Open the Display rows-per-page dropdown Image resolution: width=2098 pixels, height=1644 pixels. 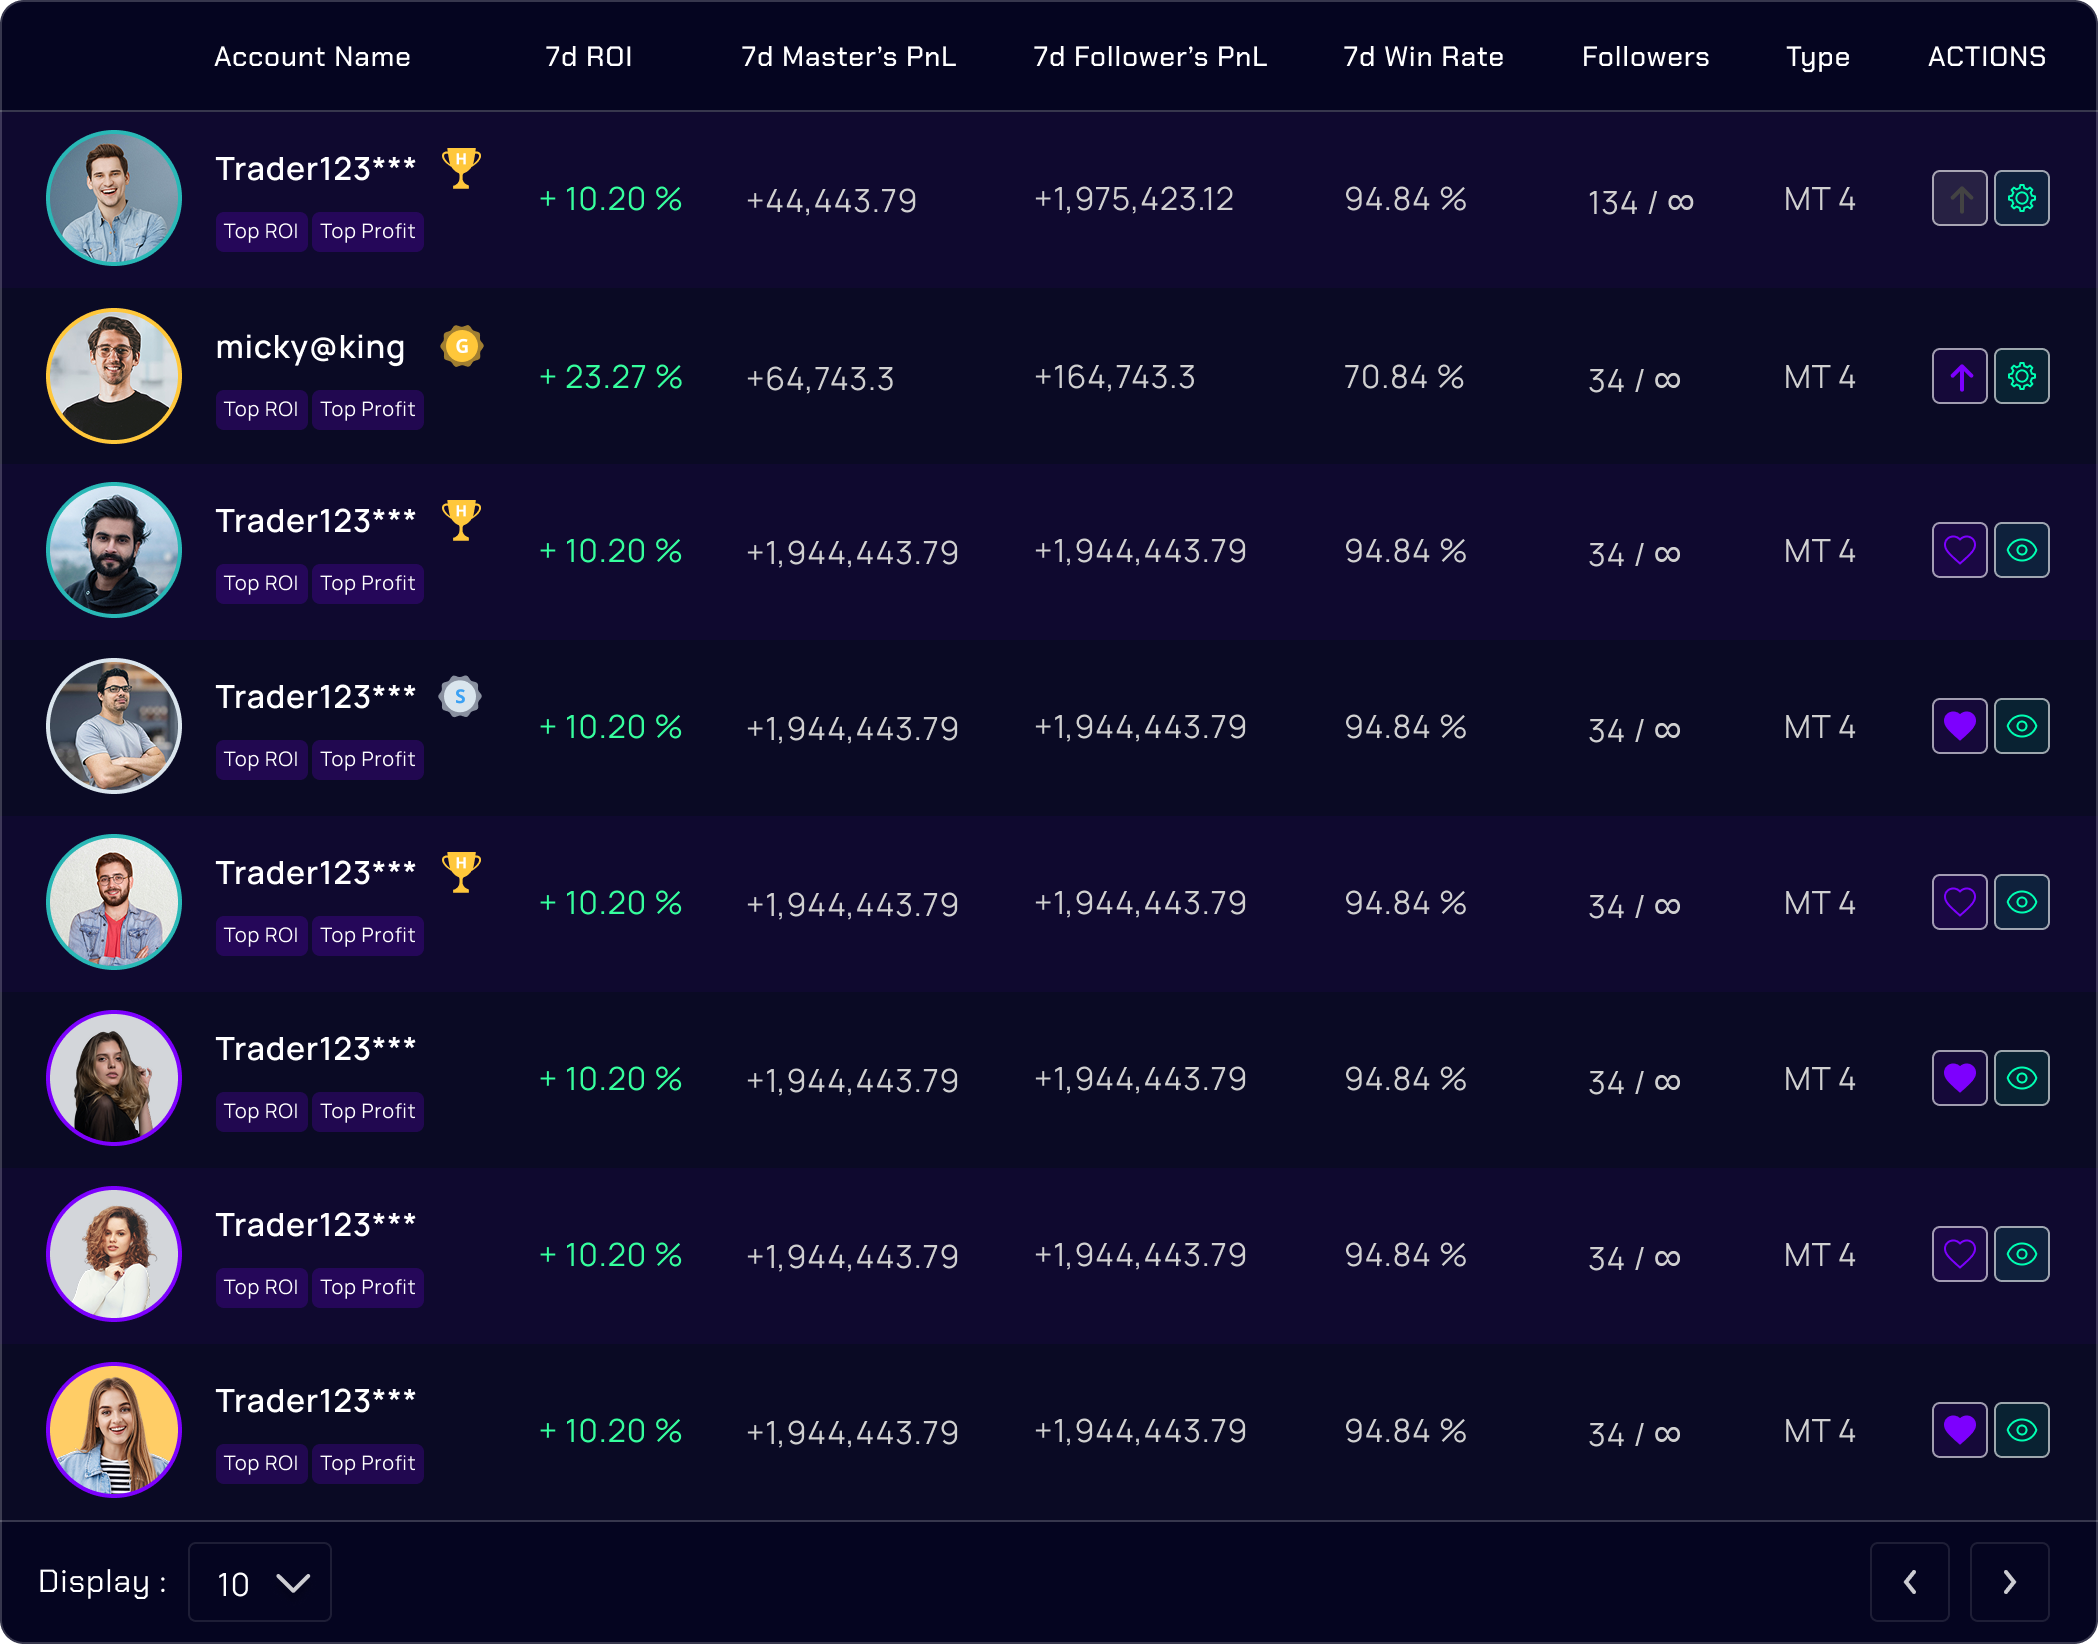click(260, 1582)
